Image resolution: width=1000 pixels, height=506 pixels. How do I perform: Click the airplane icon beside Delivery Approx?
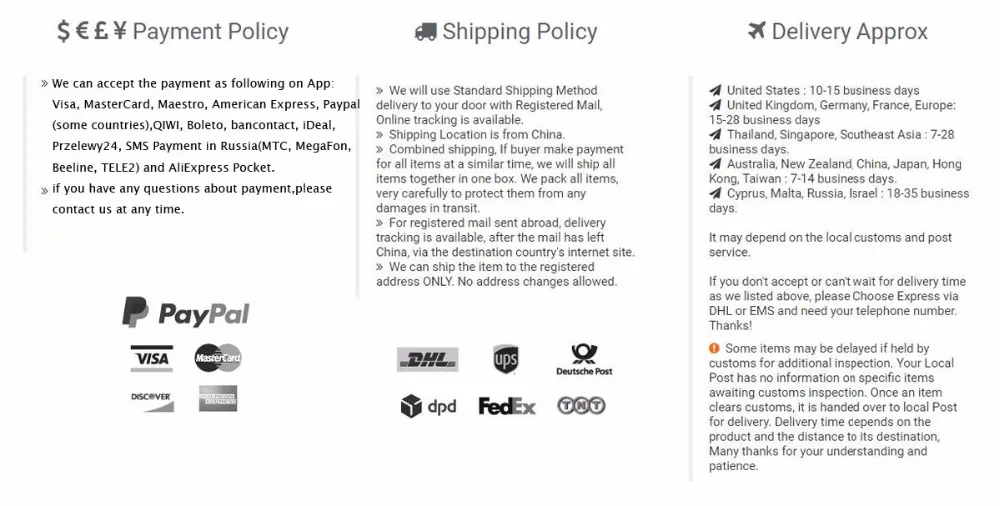tap(757, 31)
